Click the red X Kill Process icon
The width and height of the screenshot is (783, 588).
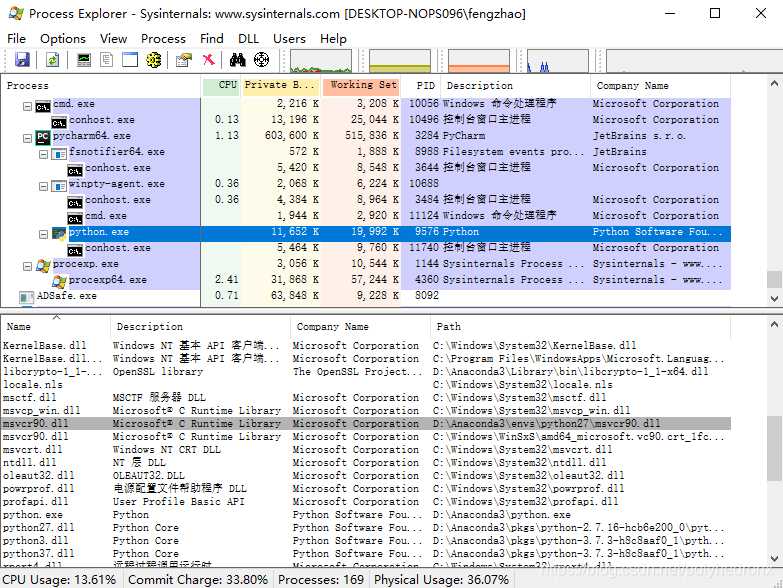[208, 60]
